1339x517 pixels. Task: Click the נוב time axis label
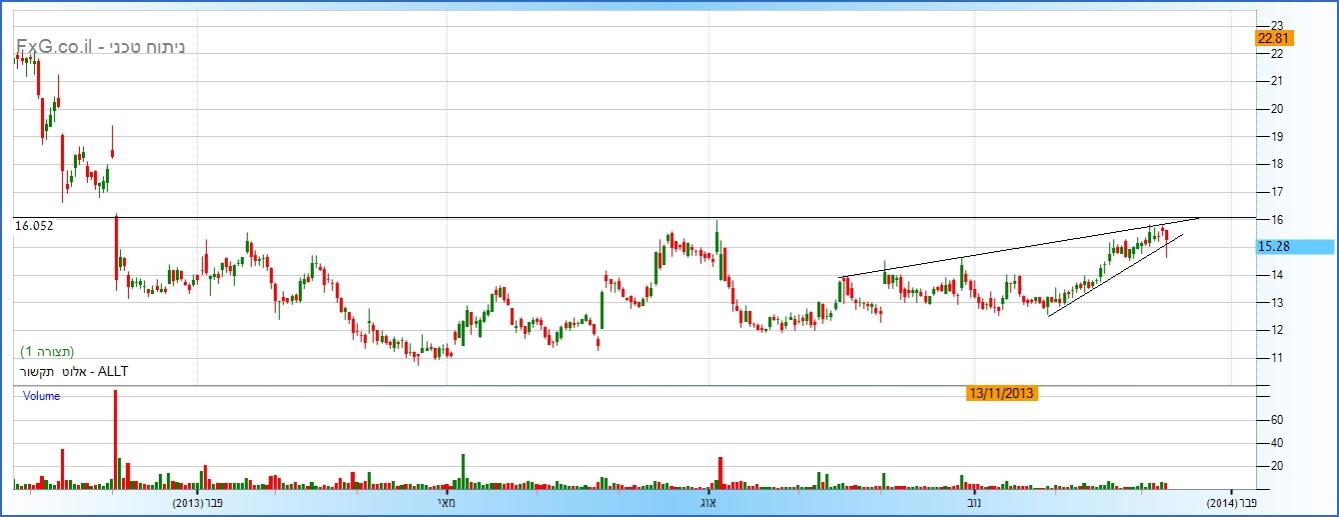971,502
